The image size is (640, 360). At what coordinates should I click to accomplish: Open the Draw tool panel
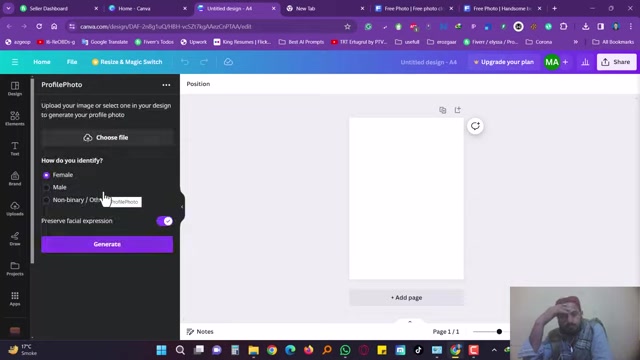(x=15, y=238)
